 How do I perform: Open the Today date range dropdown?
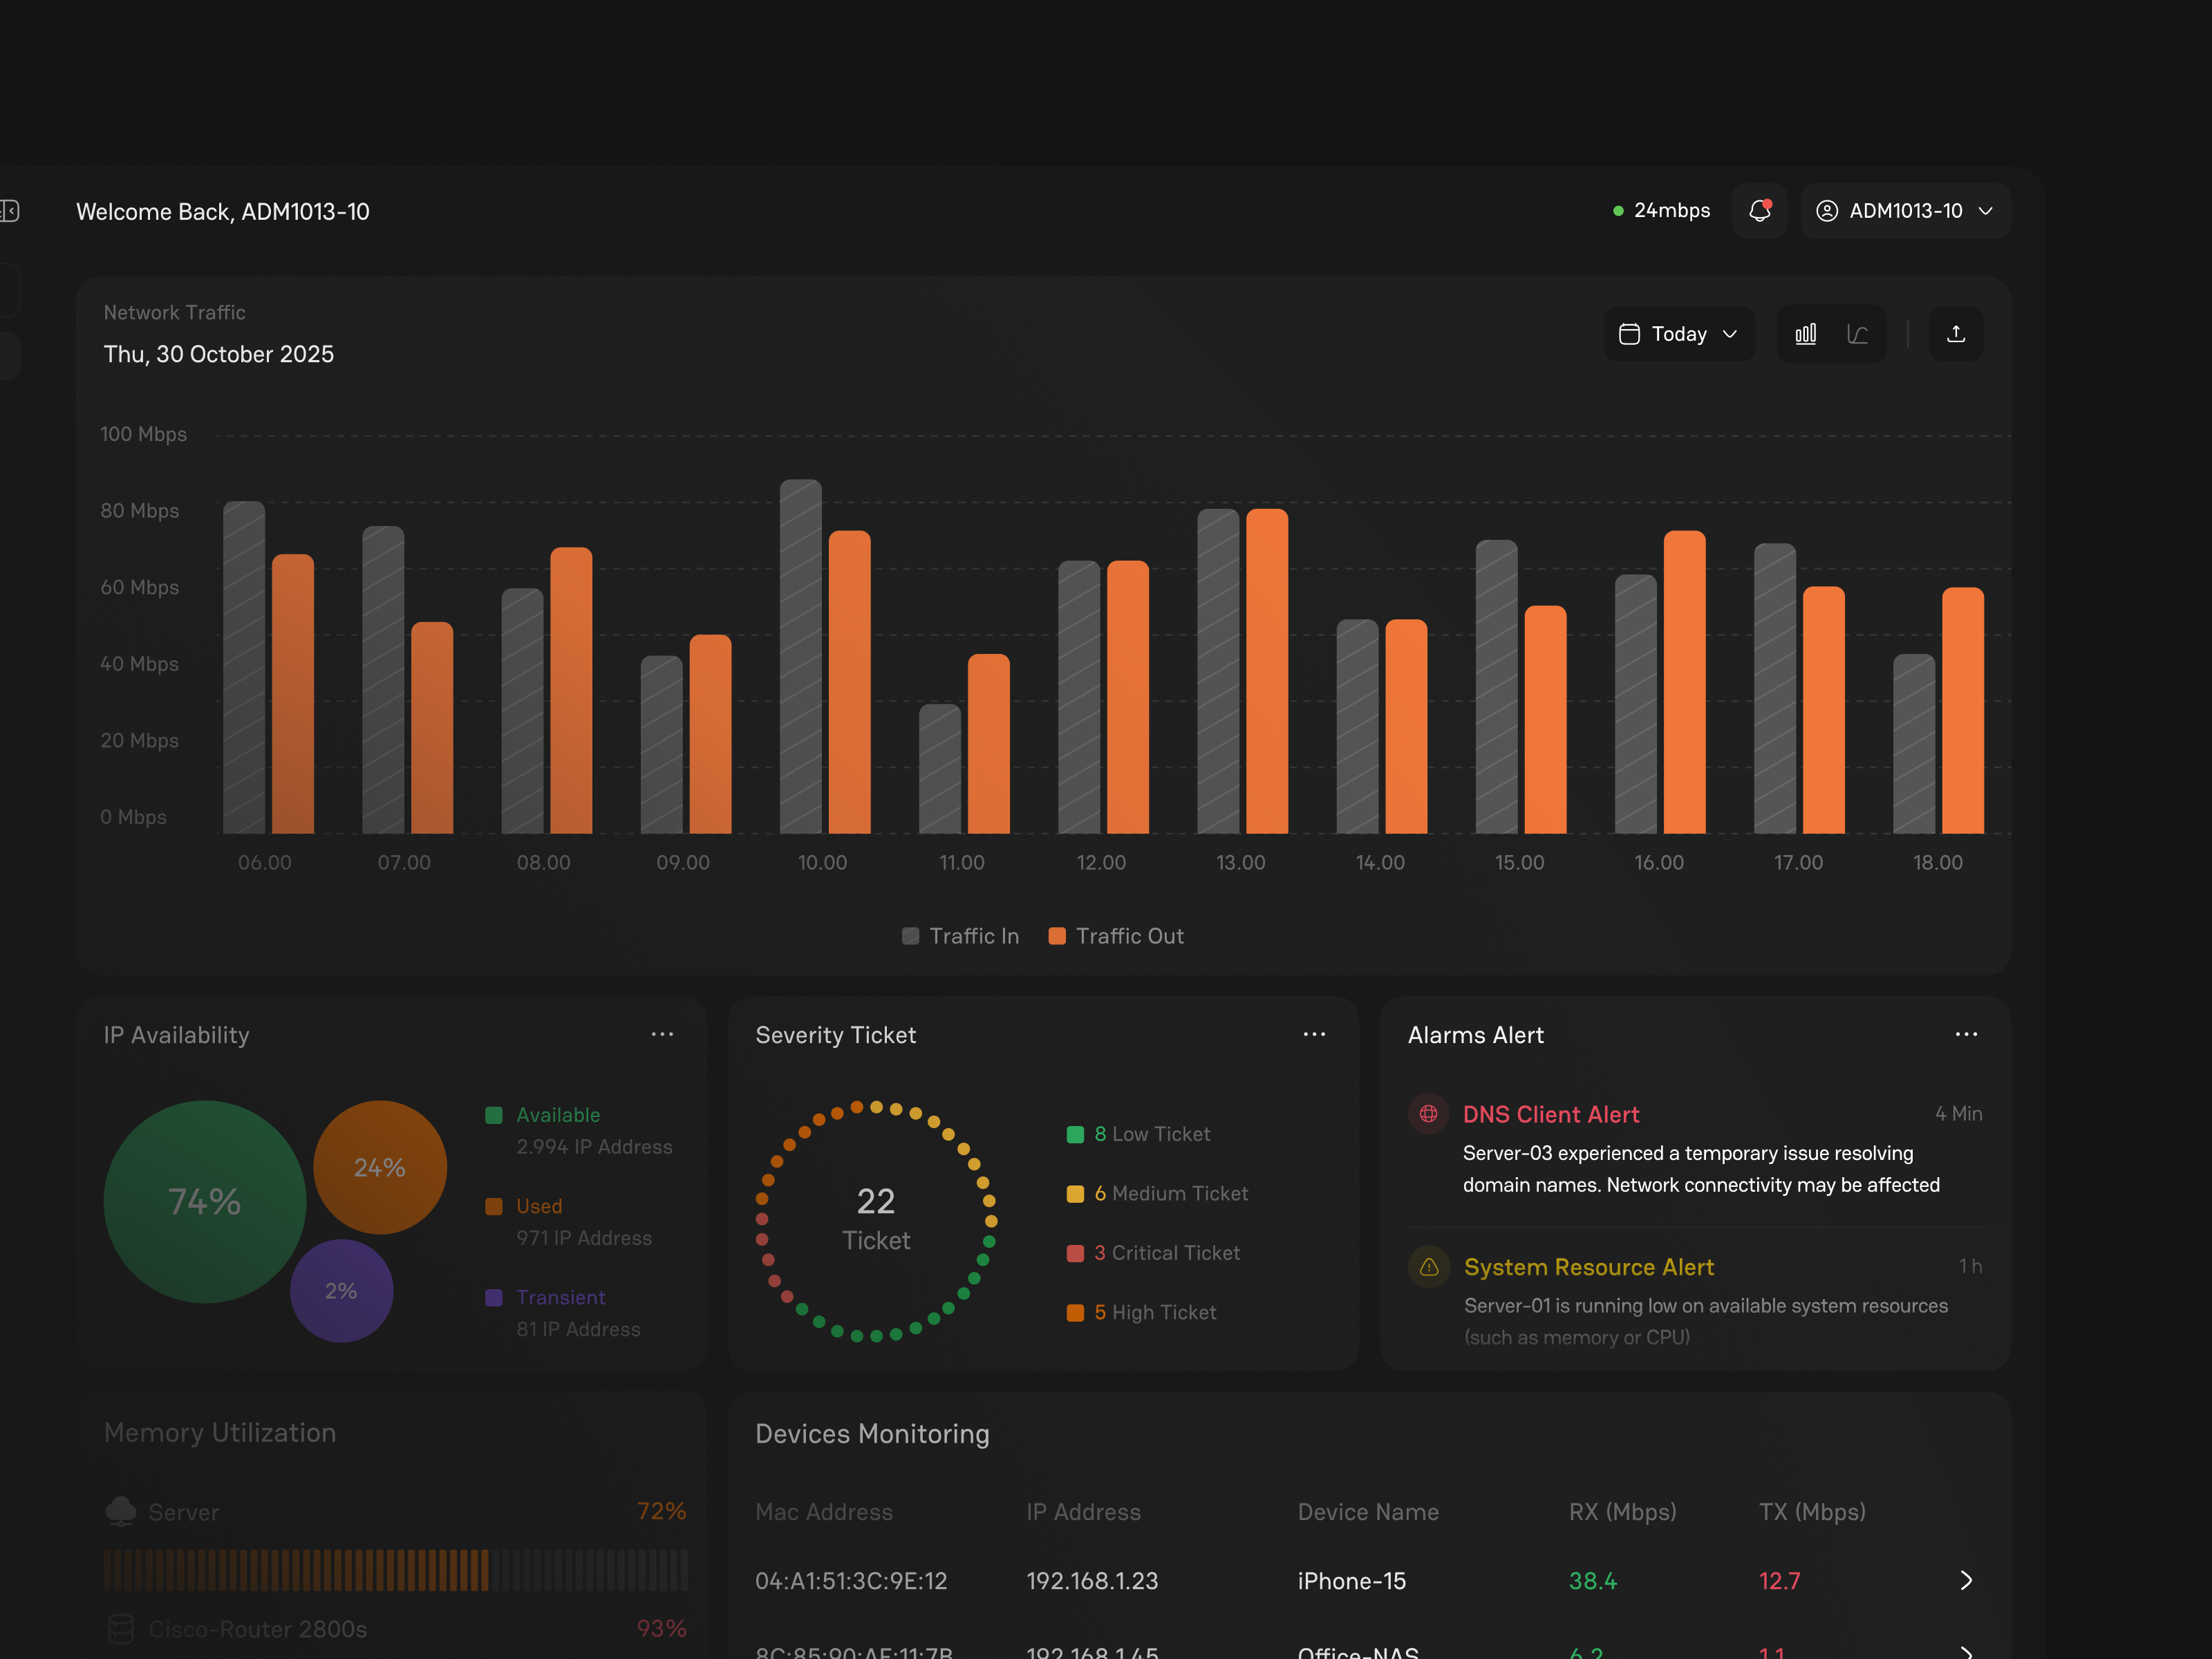[x=1679, y=334]
